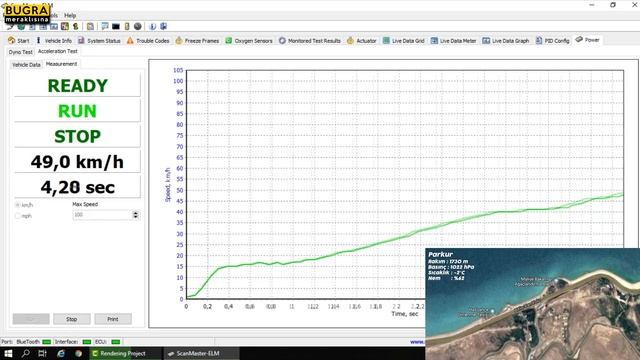Open the Vehicle Data tab

(26, 64)
